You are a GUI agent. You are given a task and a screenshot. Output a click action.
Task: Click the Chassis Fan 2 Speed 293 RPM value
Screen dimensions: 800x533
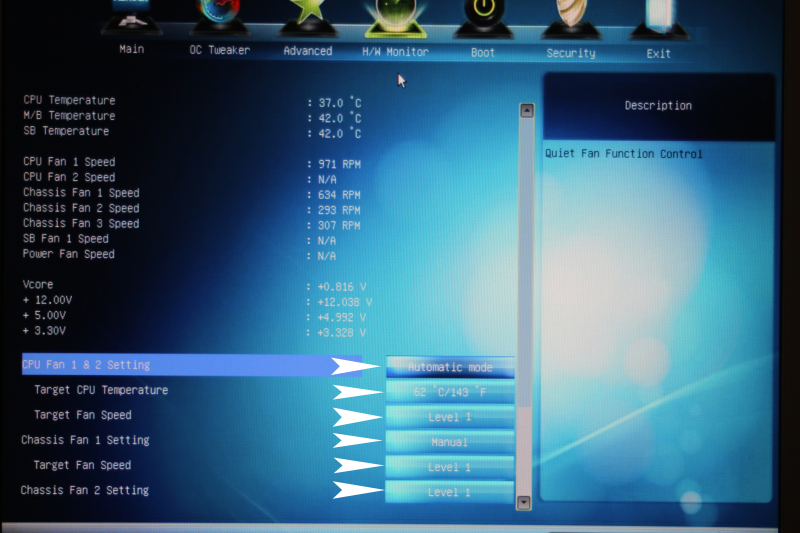point(339,210)
